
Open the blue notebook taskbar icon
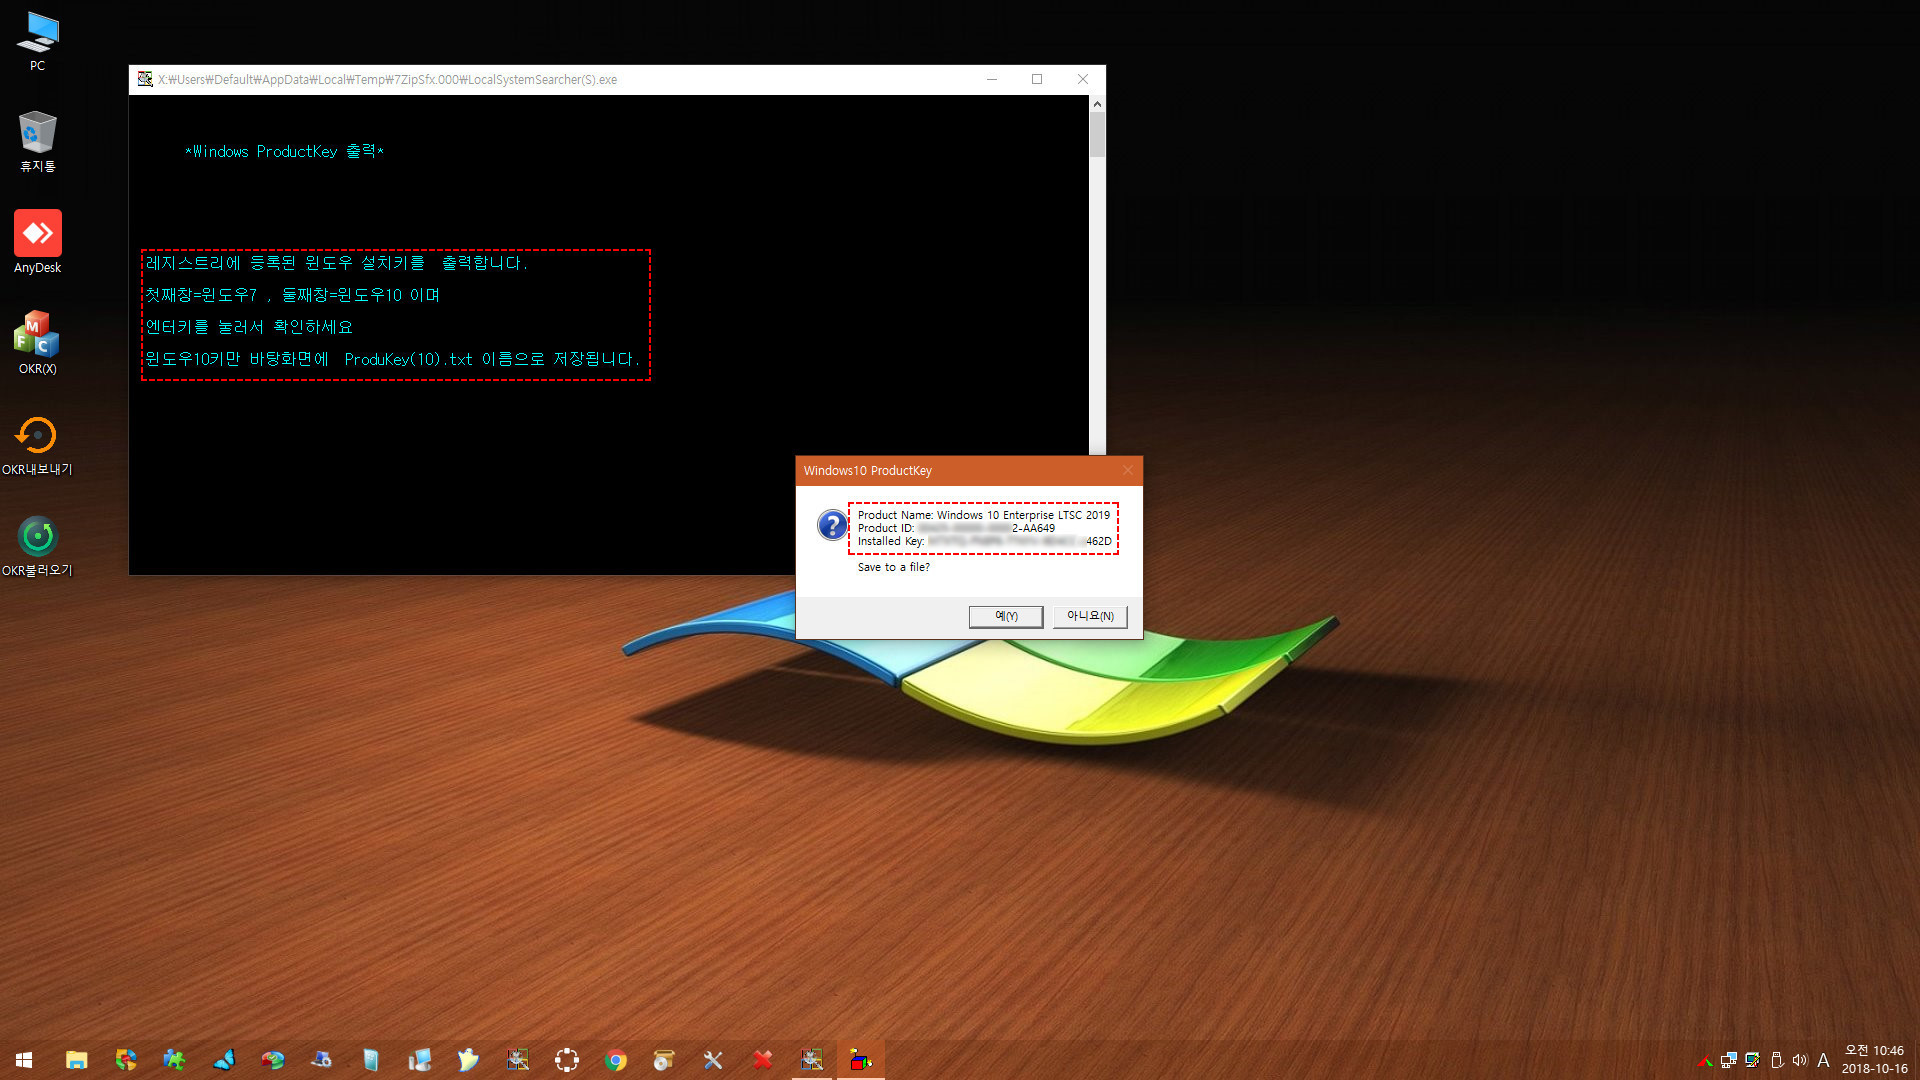point(371,1060)
